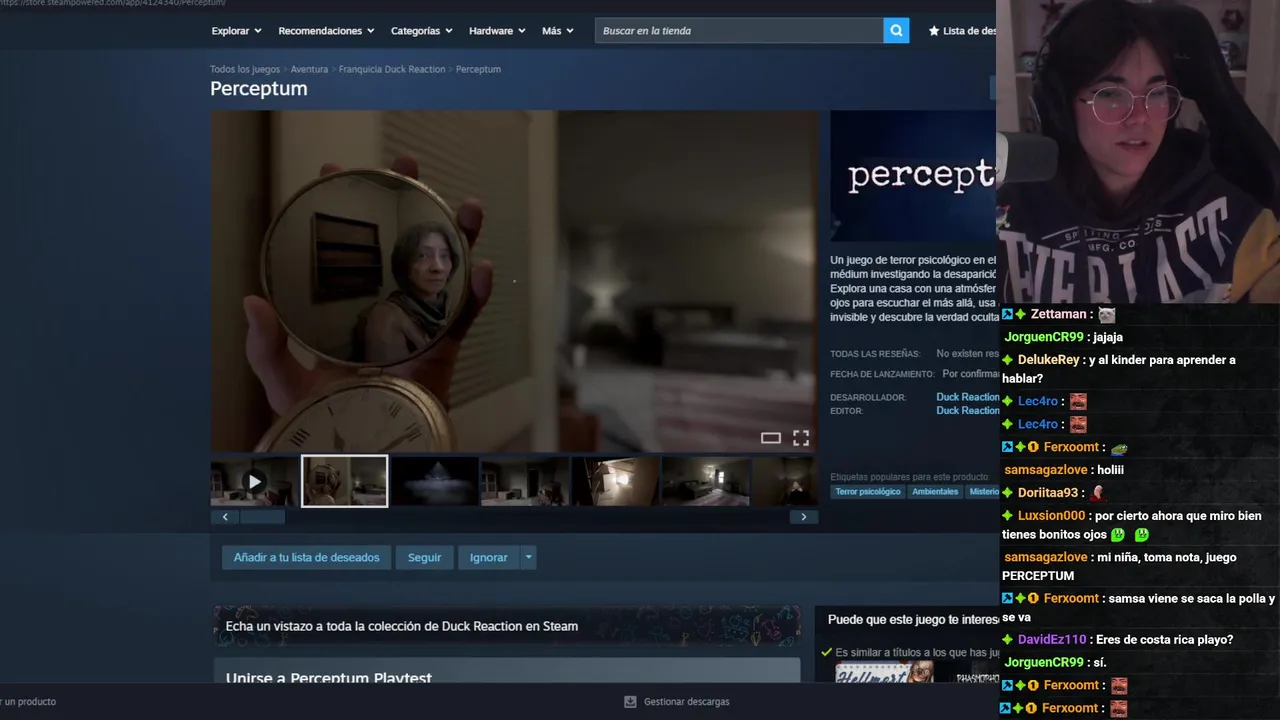
Task: Click the thumbnail strip scrollbar handle
Action: (x=263, y=517)
